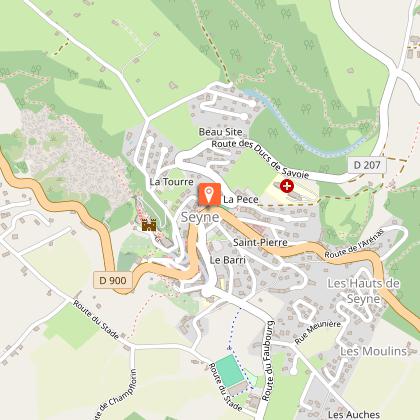Click the La Tourre place label
The width and height of the screenshot is (420, 420).
pos(171,182)
